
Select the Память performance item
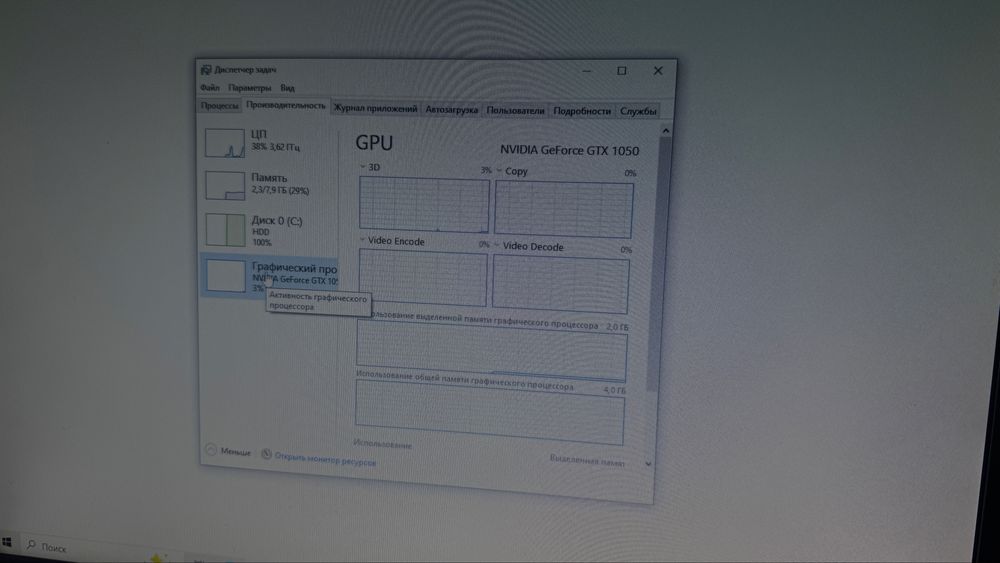(268, 185)
